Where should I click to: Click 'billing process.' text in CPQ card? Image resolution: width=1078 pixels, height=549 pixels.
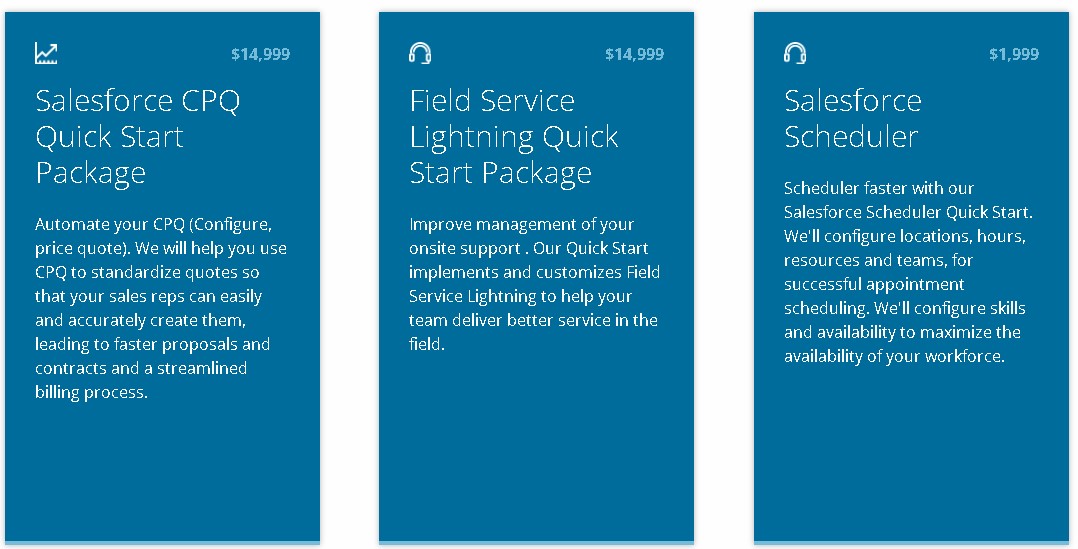coord(91,392)
